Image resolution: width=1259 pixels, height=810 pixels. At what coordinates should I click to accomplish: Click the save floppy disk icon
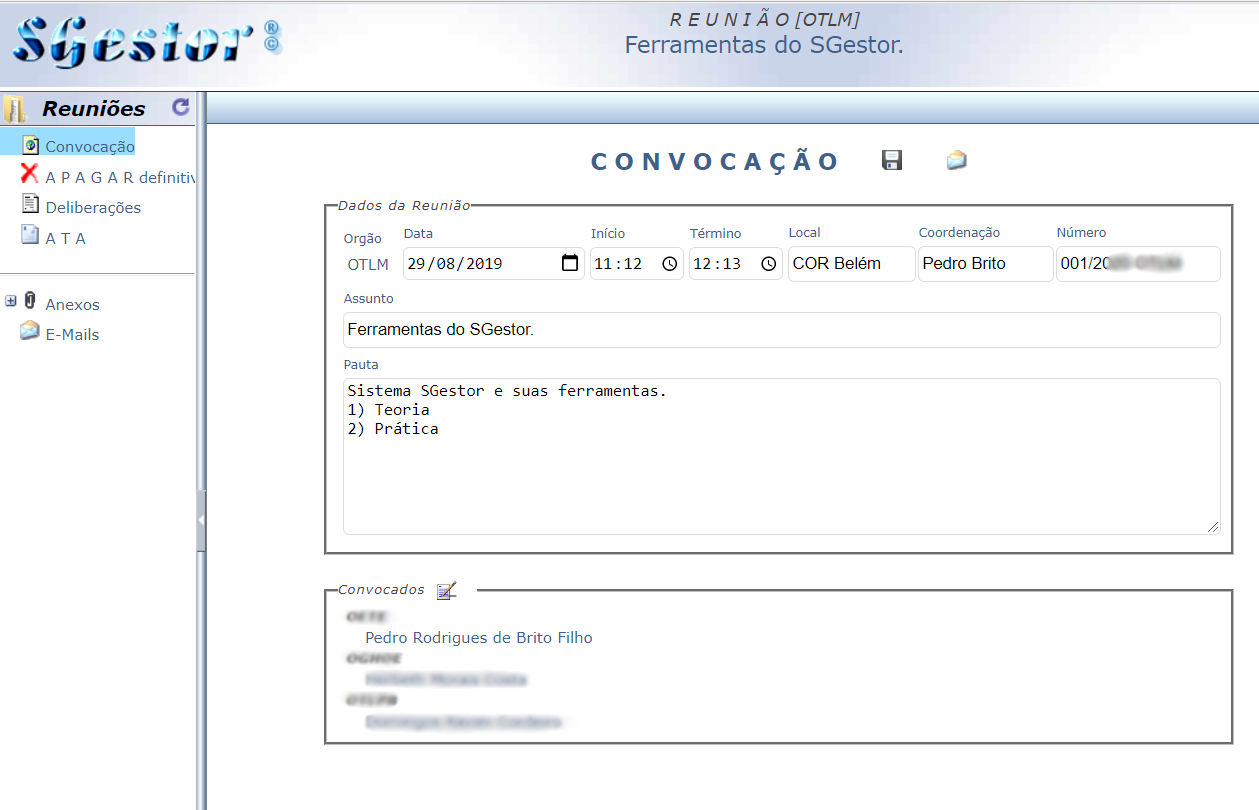[x=892, y=160]
